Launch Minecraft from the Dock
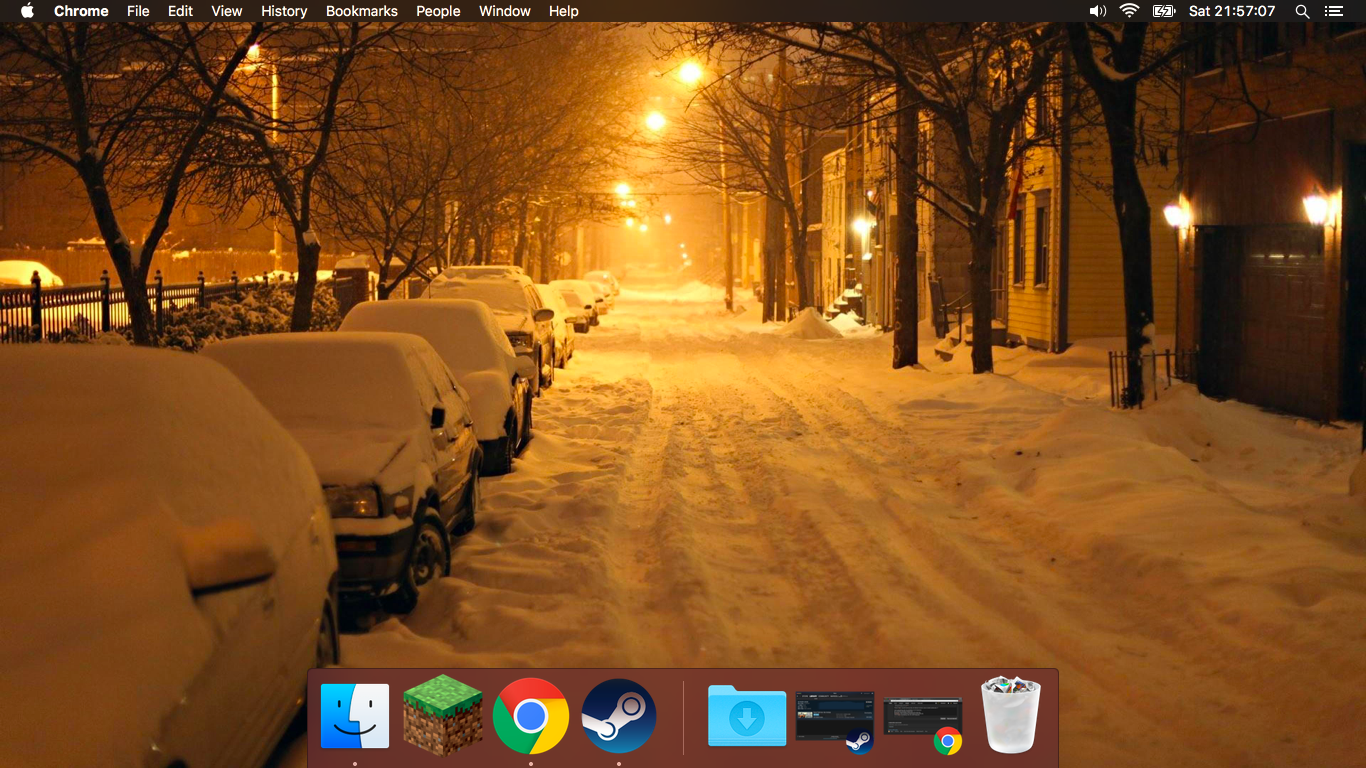 (443, 715)
